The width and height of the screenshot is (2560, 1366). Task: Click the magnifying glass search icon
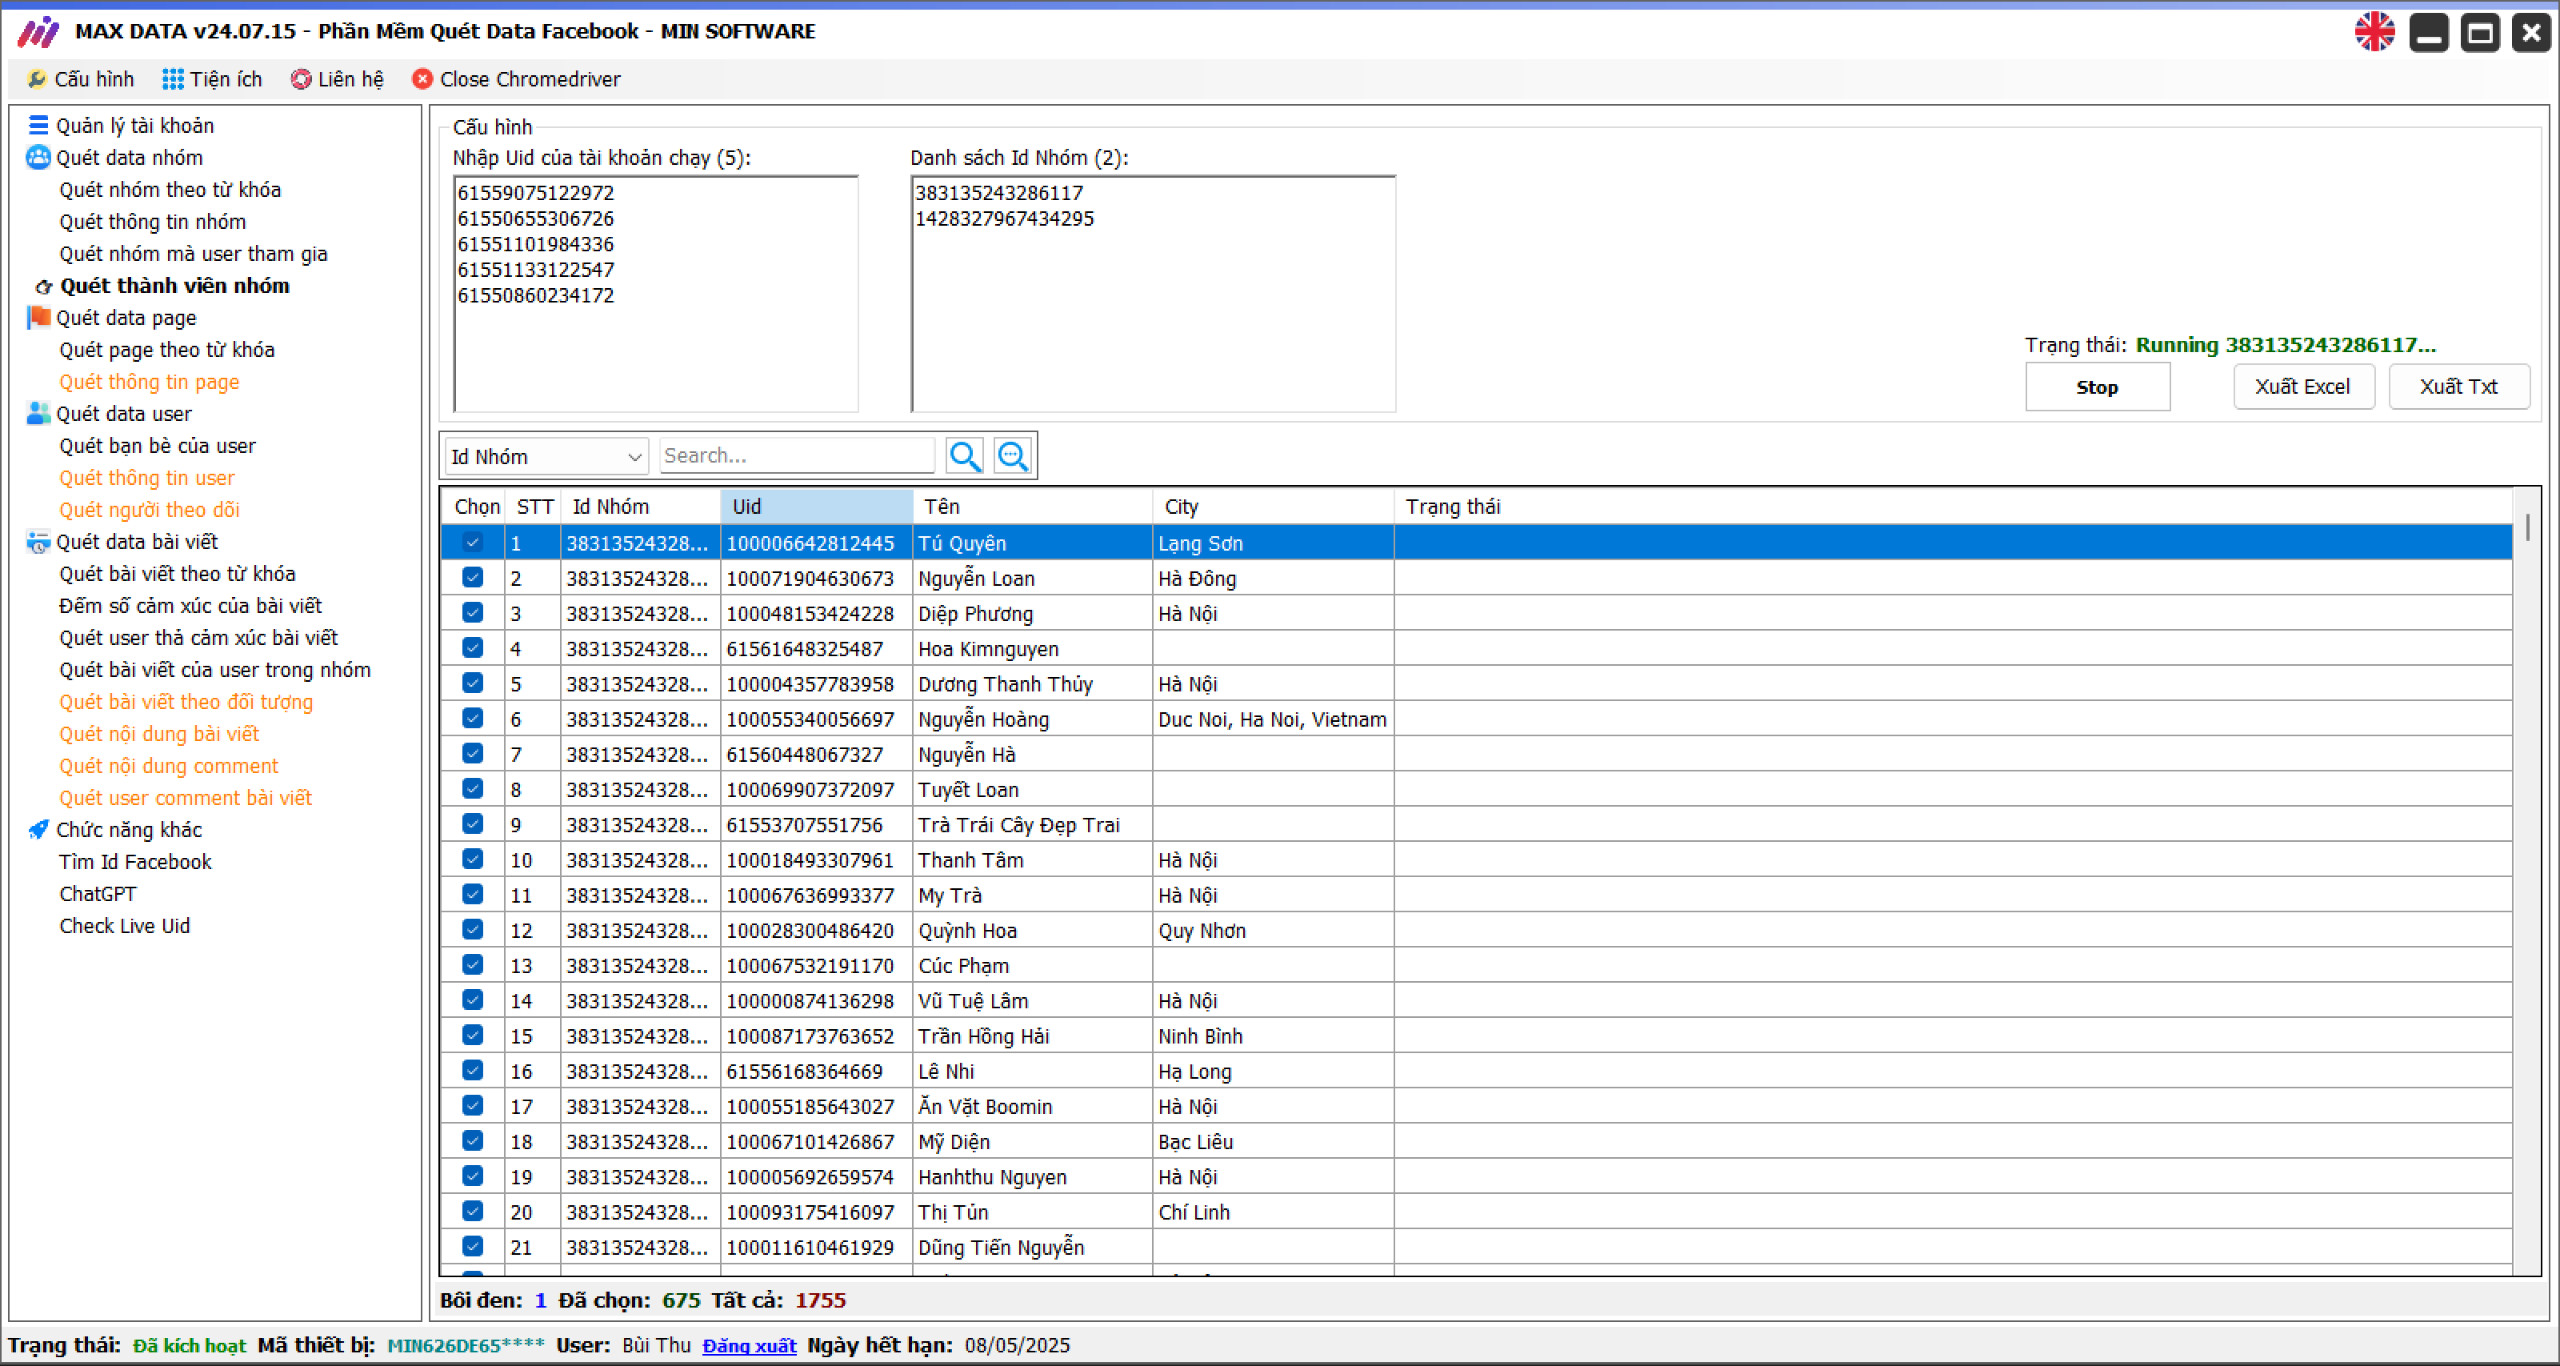tap(964, 456)
